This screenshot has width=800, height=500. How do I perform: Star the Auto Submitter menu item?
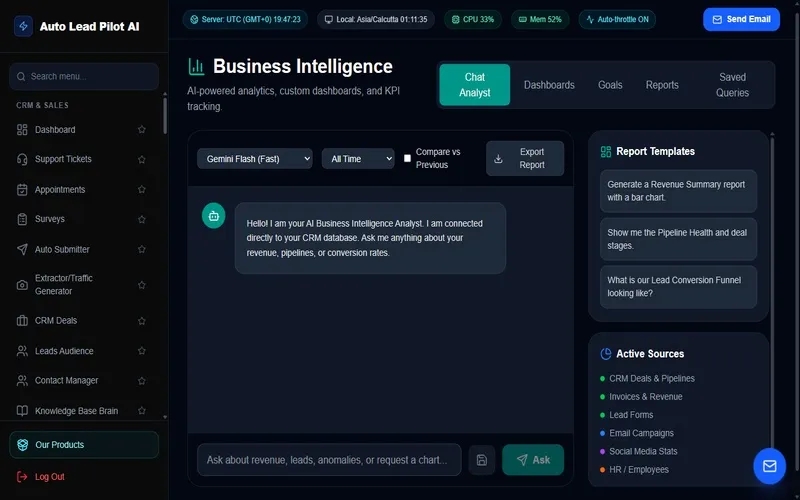[x=142, y=249]
